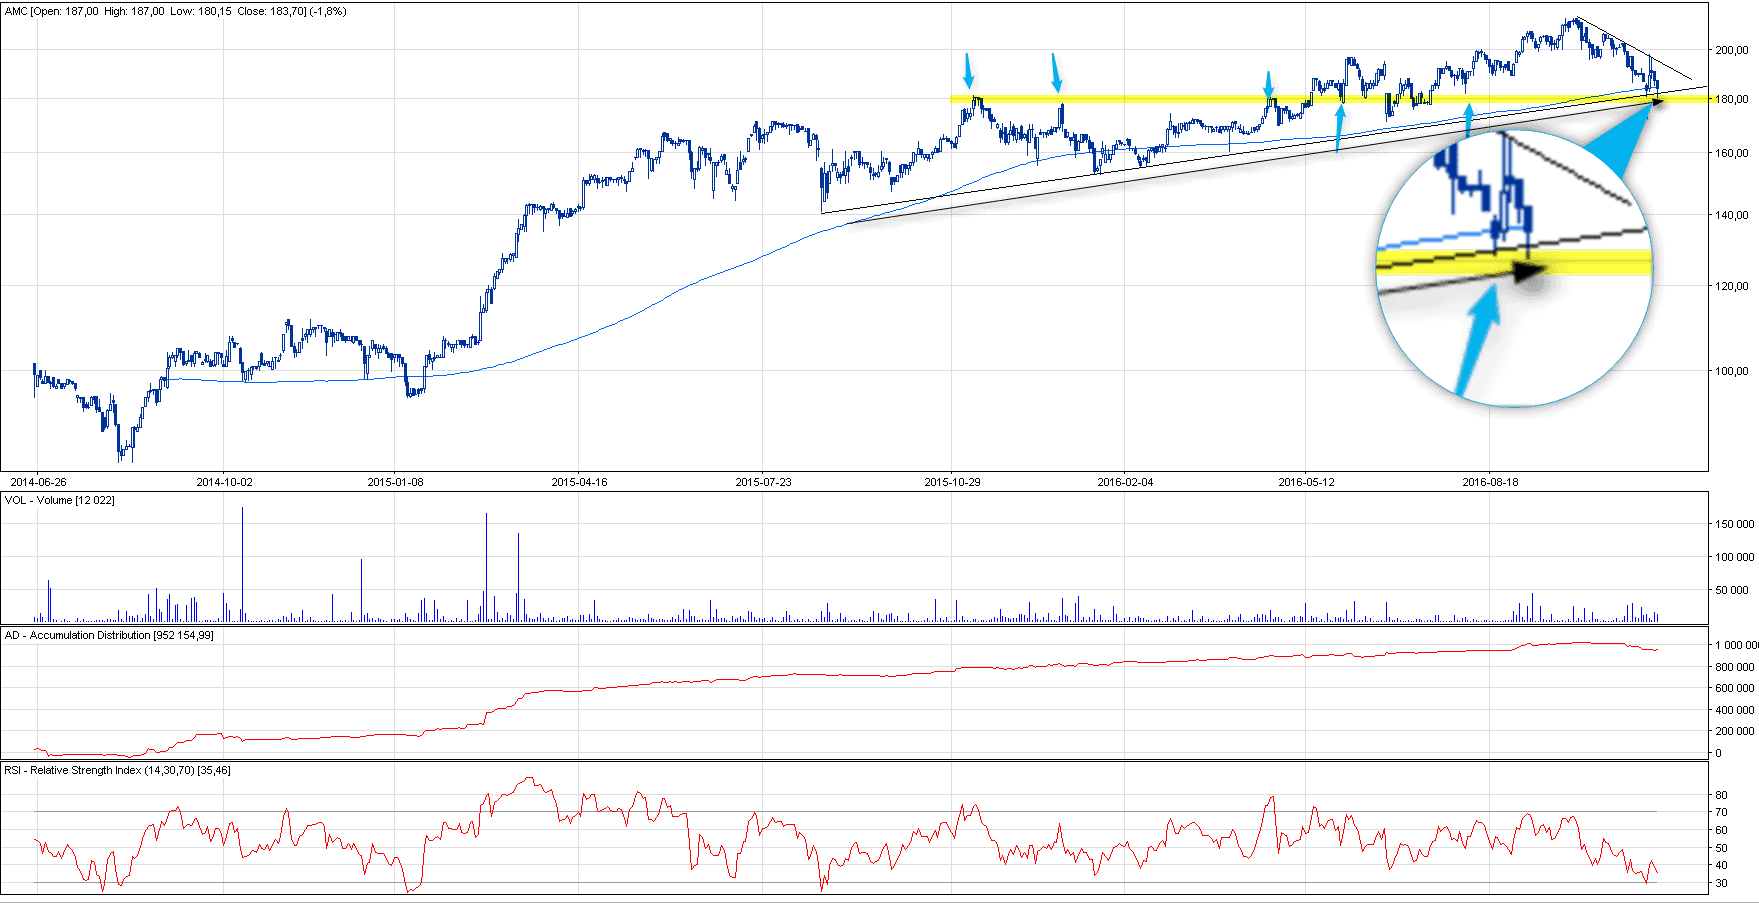The height and width of the screenshot is (905, 1759).
Task: Select the VOL - Volume panel label
Action: (59, 500)
